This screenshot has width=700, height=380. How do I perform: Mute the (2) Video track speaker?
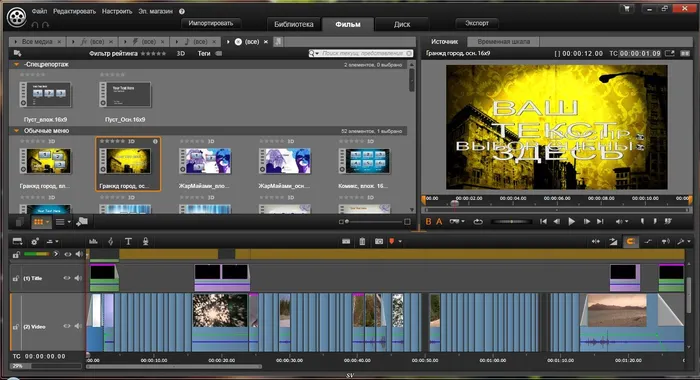[79, 326]
